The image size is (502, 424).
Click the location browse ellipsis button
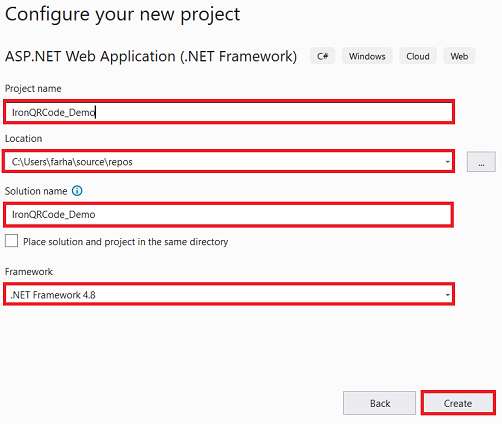pyautogui.click(x=481, y=162)
